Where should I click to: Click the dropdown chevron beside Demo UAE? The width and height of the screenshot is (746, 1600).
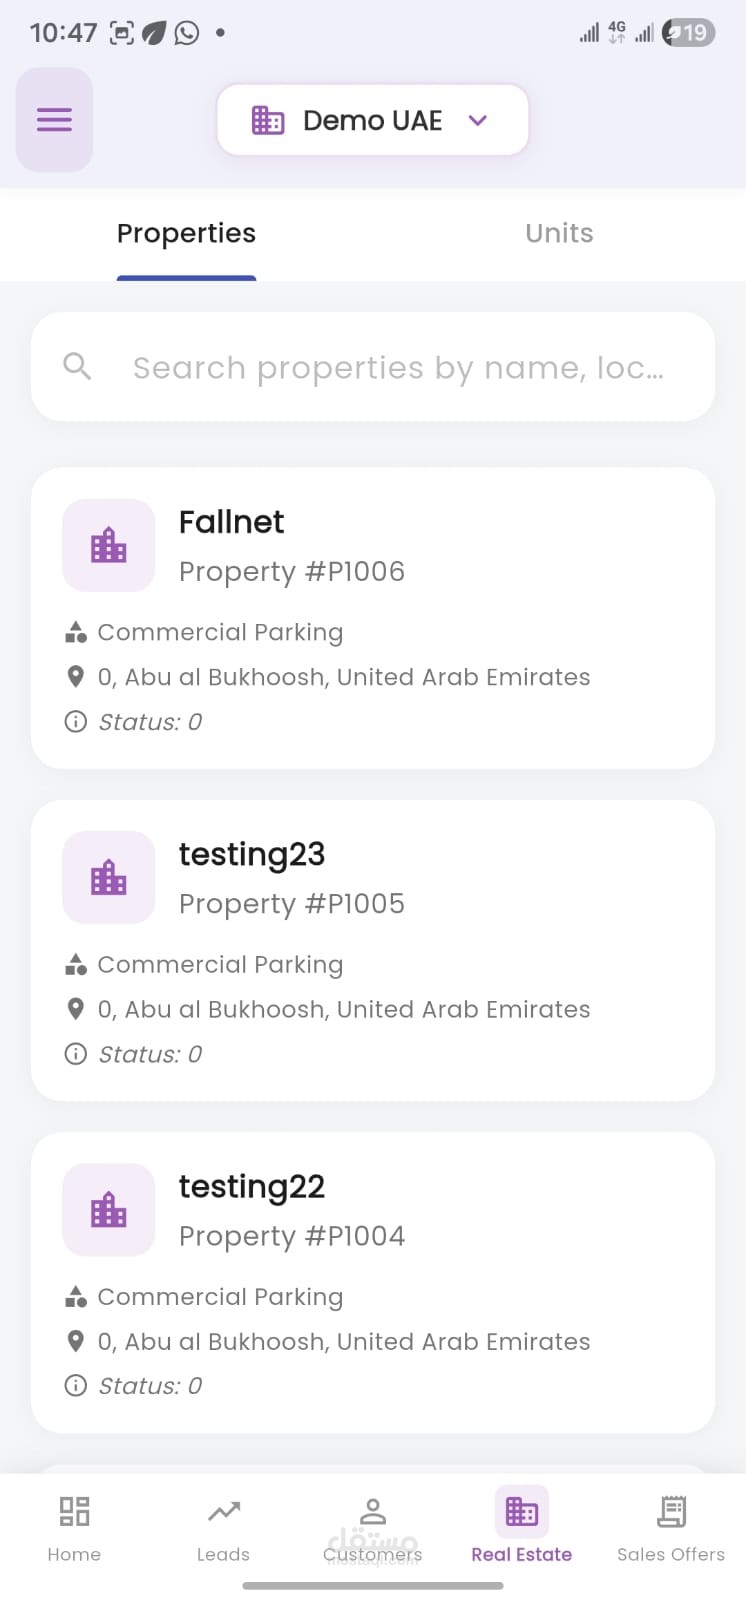coord(478,120)
